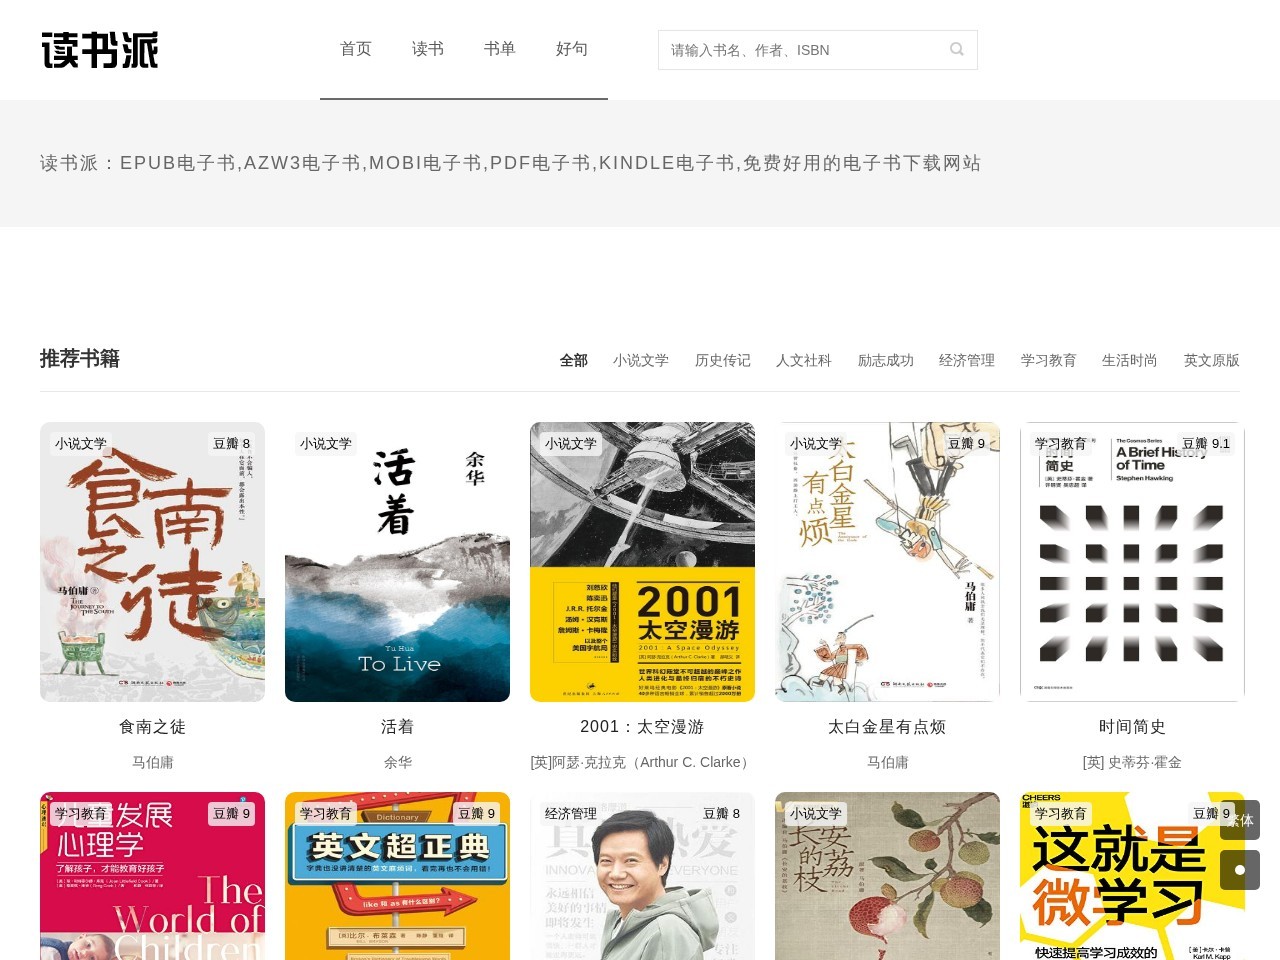The height and width of the screenshot is (960, 1280).
Task: Click the 太白金星有点烦 title link
Action: [x=887, y=727]
